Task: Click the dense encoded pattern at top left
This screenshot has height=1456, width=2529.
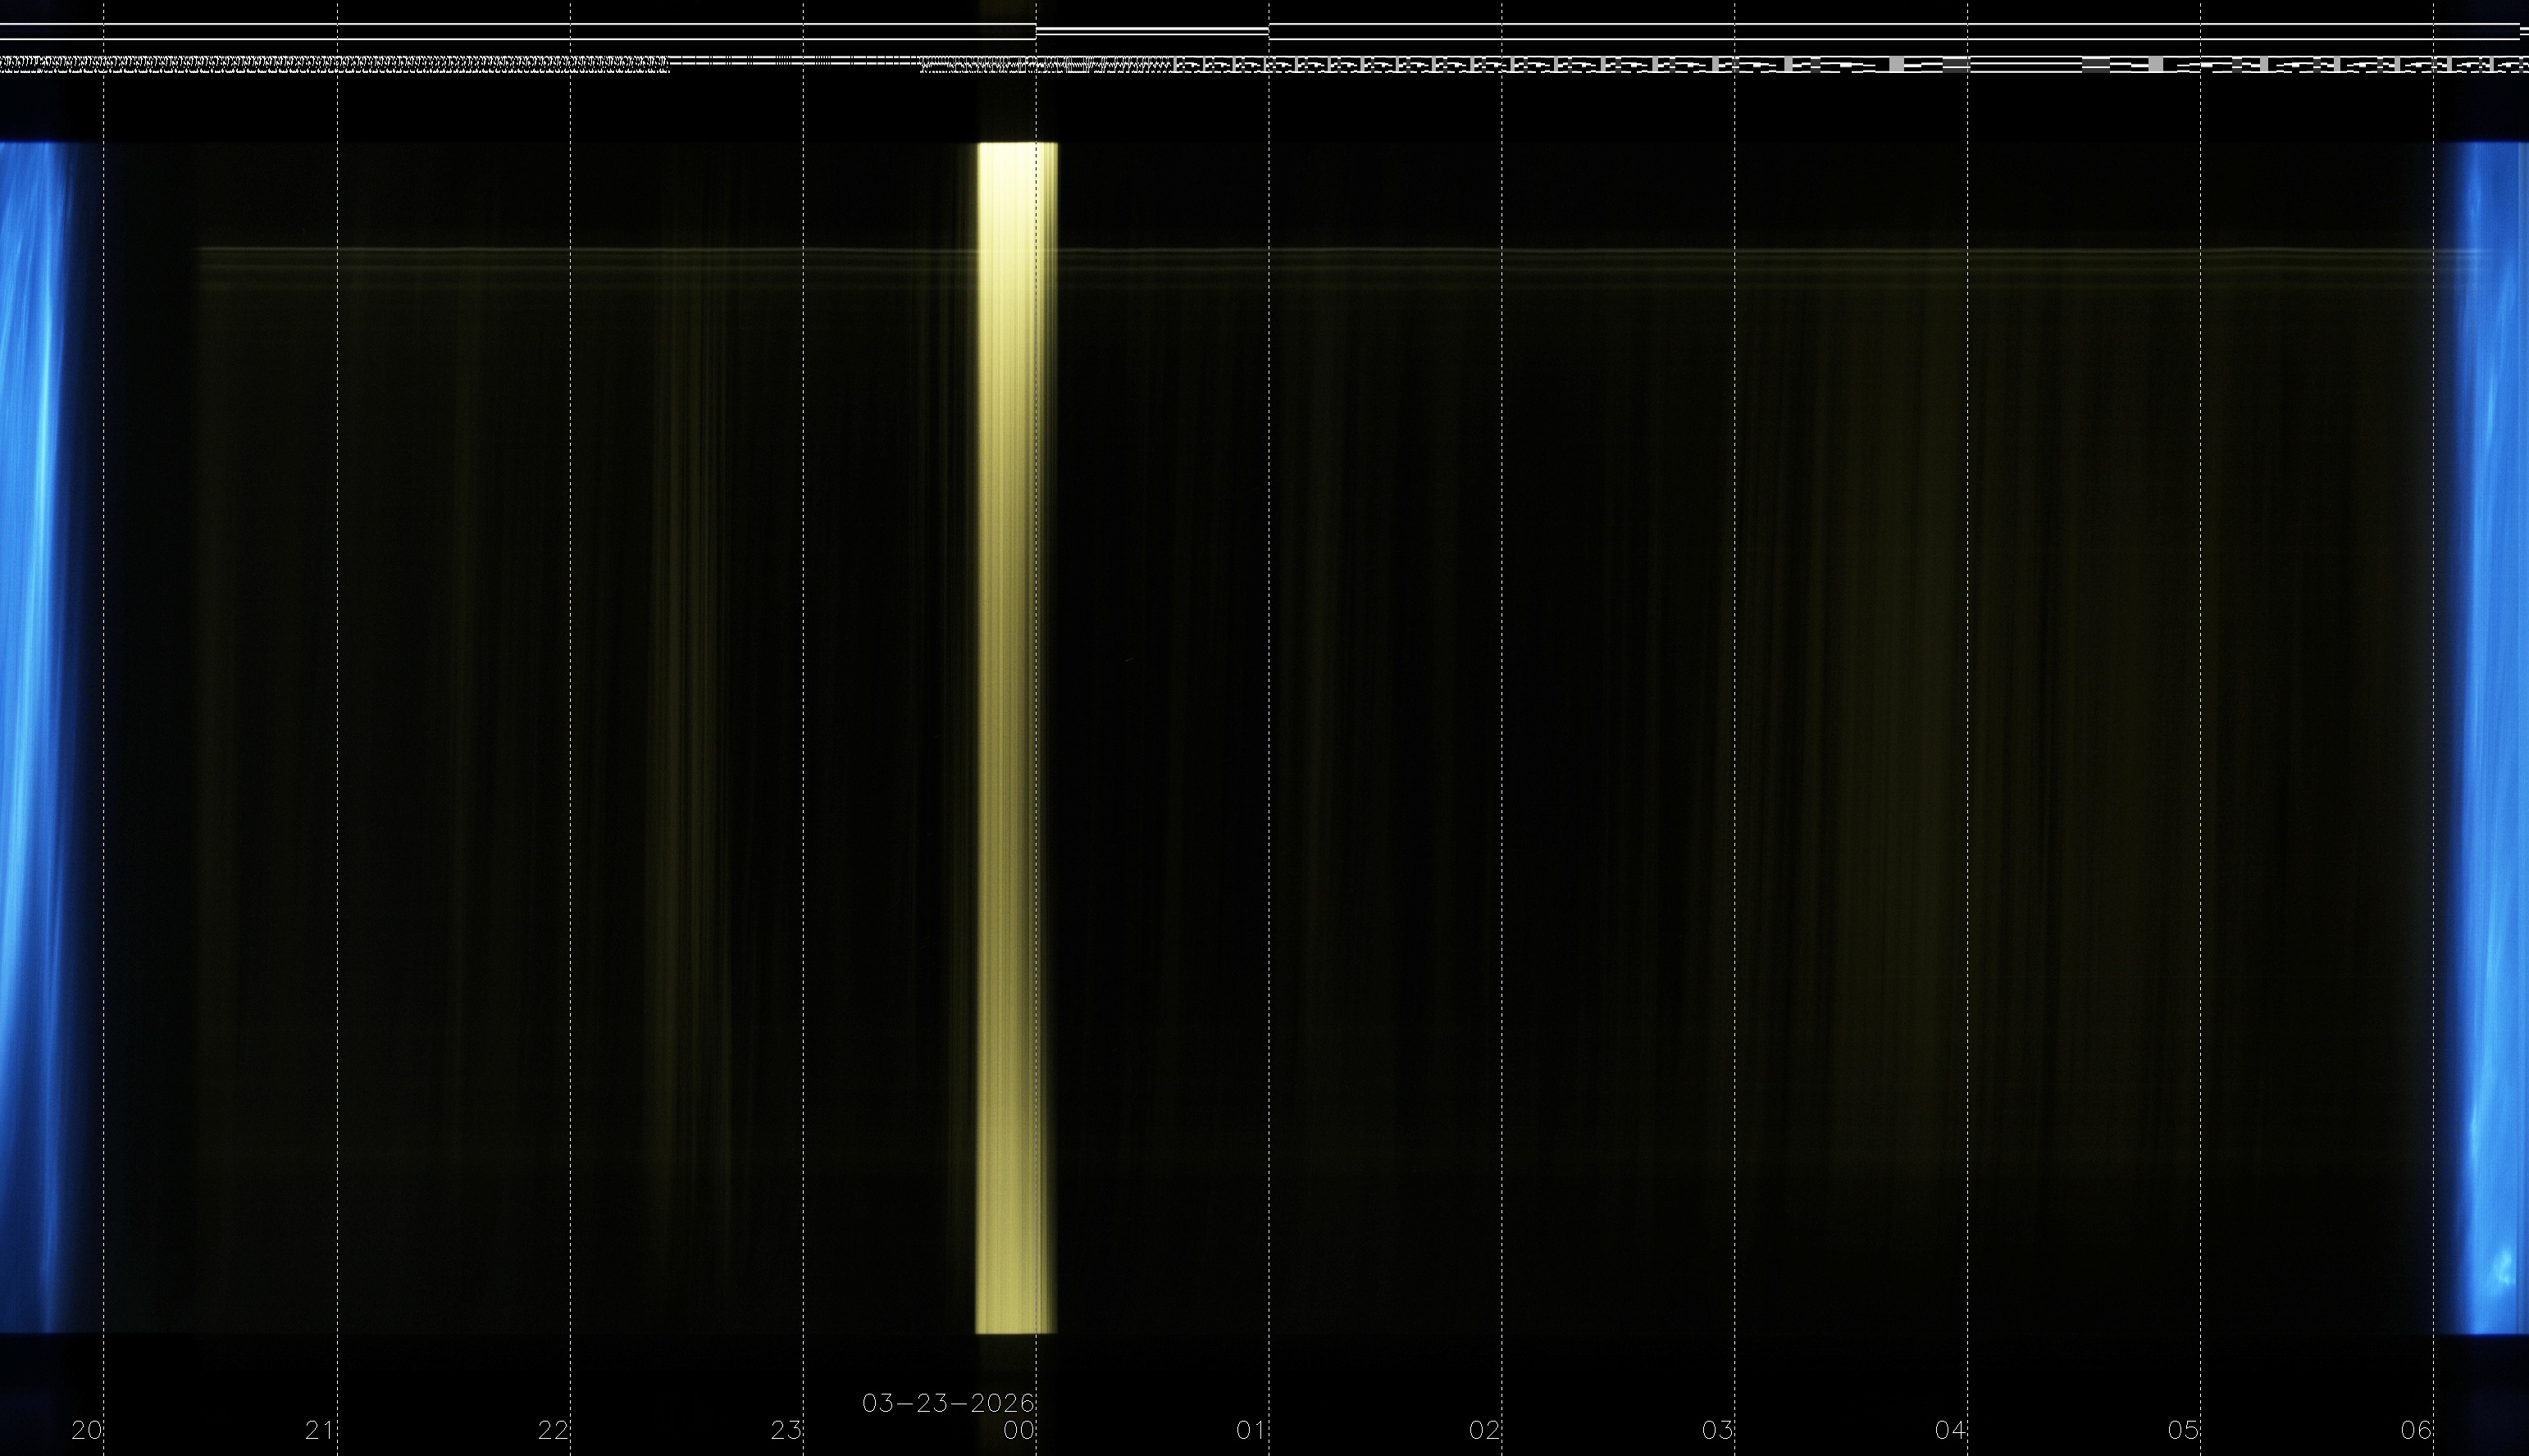Action: (x=330, y=65)
